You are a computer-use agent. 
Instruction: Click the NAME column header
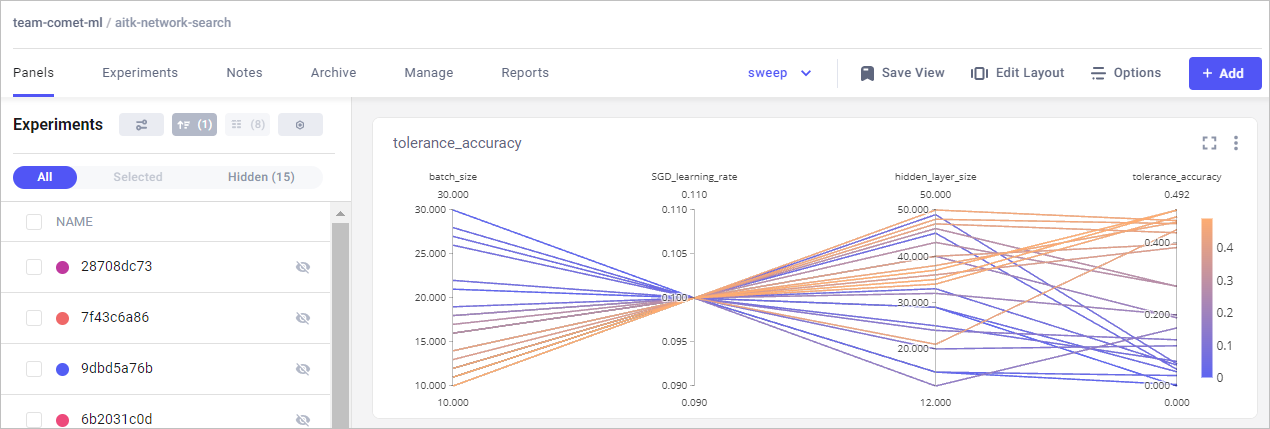74,222
